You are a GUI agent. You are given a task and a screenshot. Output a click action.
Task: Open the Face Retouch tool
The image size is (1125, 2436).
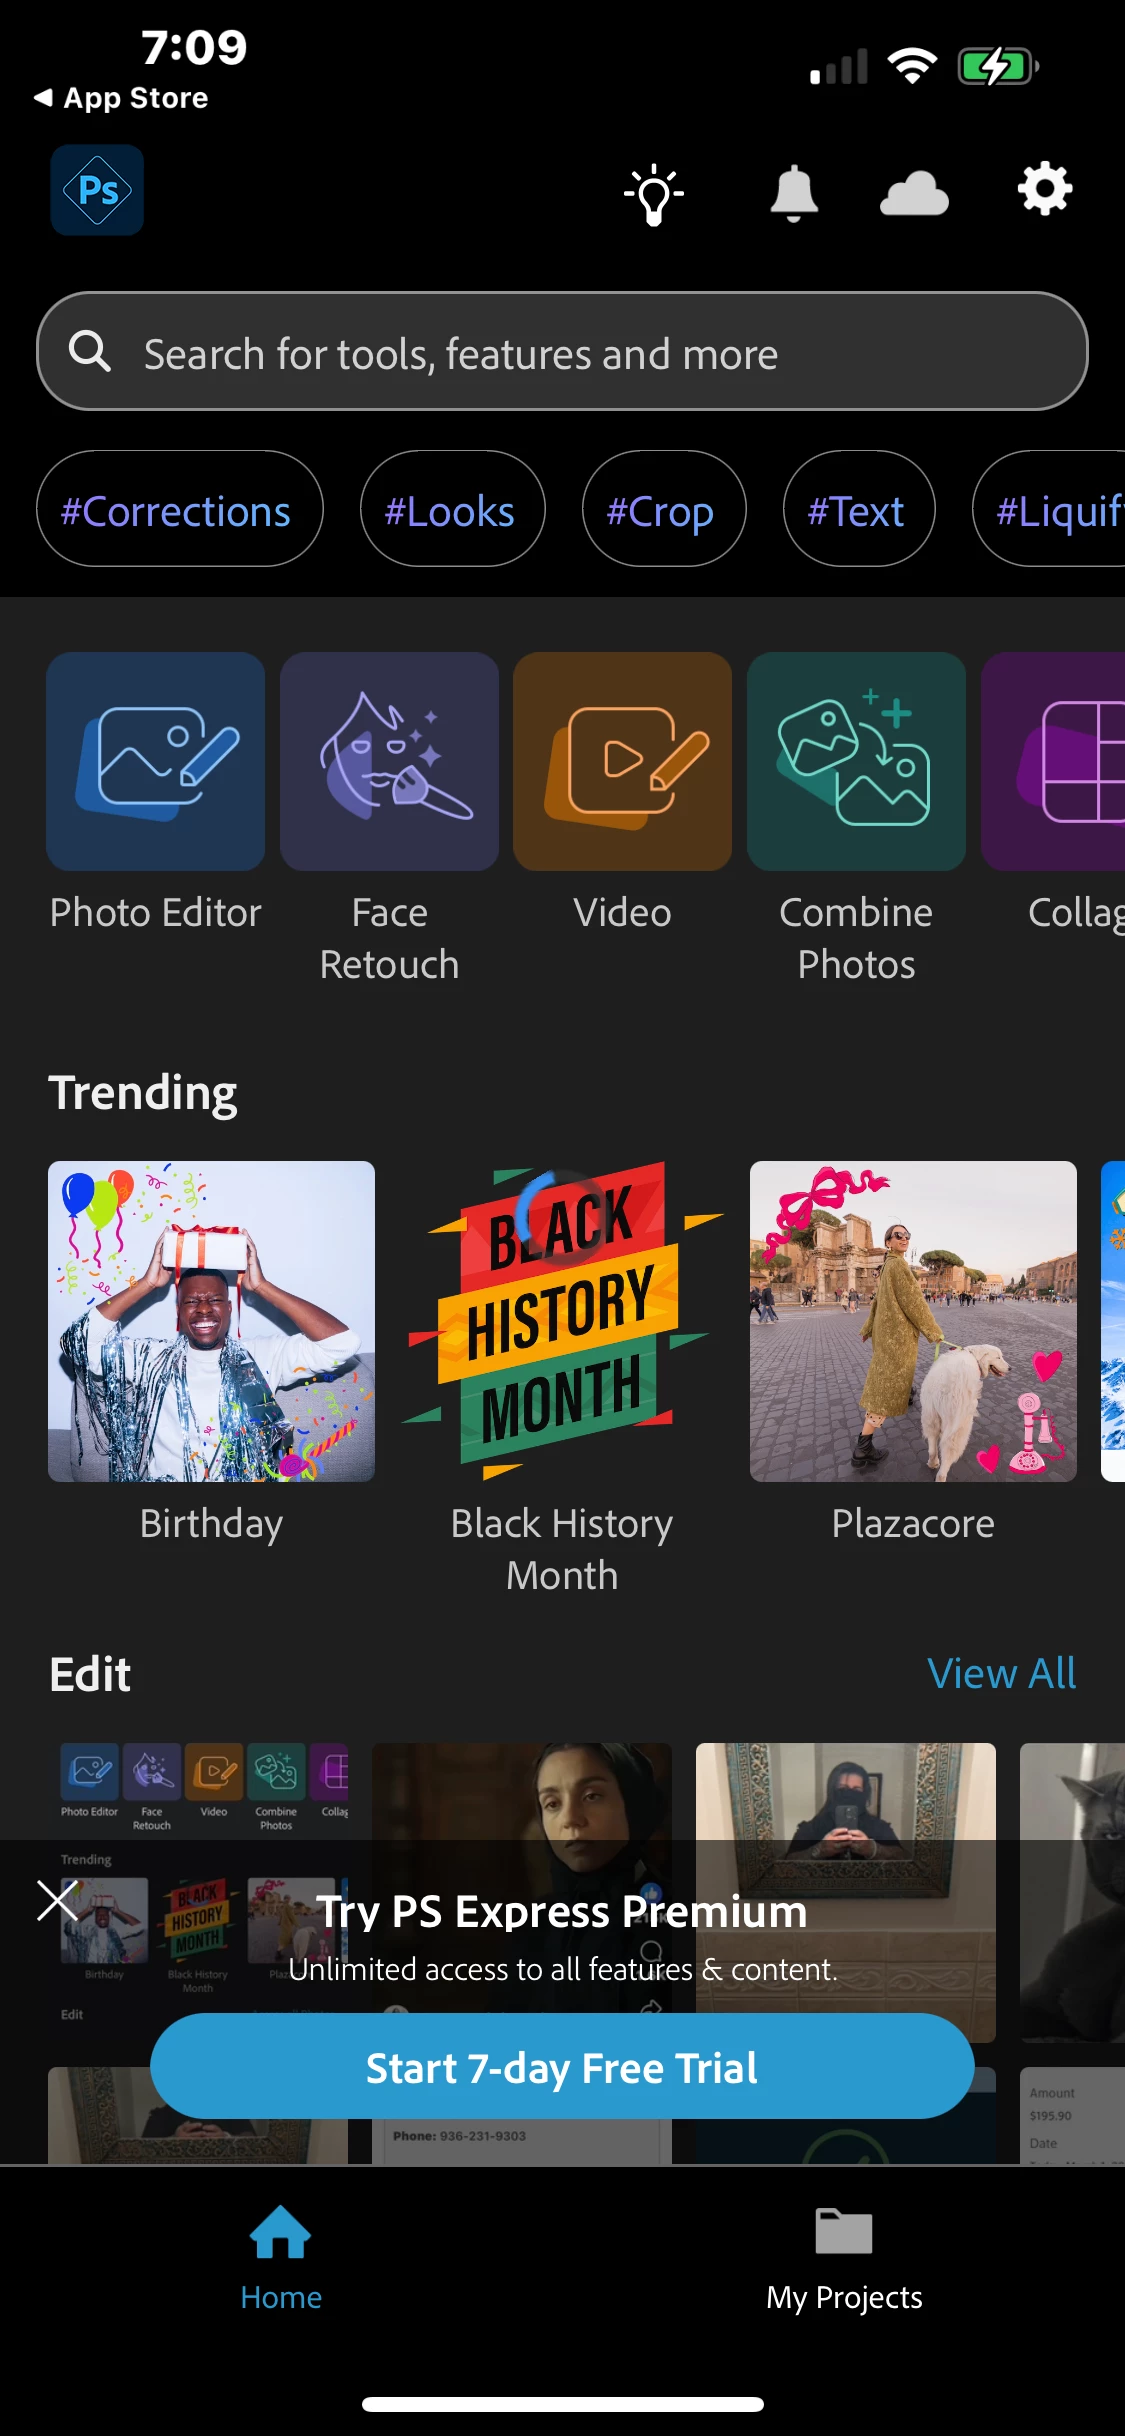click(x=389, y=761)
